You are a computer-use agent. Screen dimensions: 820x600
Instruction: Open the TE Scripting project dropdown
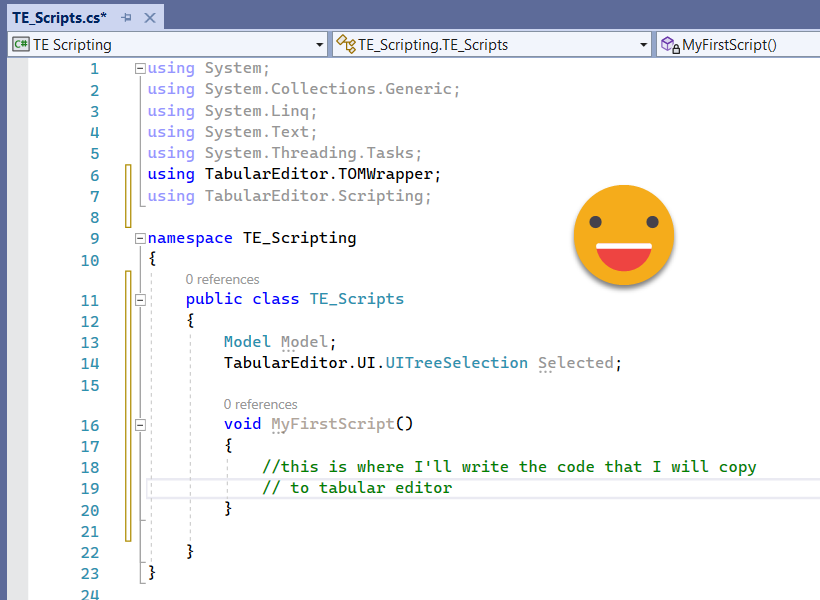pyautogui.click(x=320, y=45)
